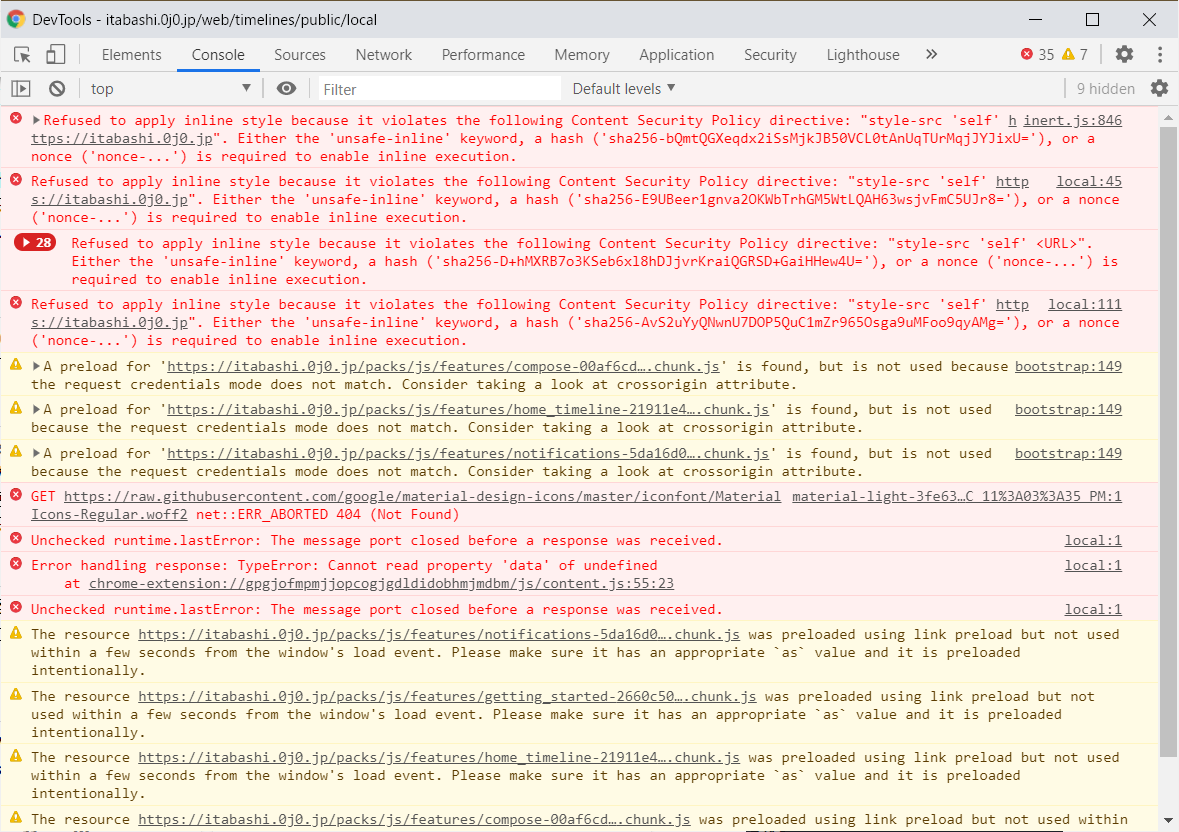Viewport: 1179px width, 832px height.
Task: Click the console Filter input field
Action: [440, 89]
